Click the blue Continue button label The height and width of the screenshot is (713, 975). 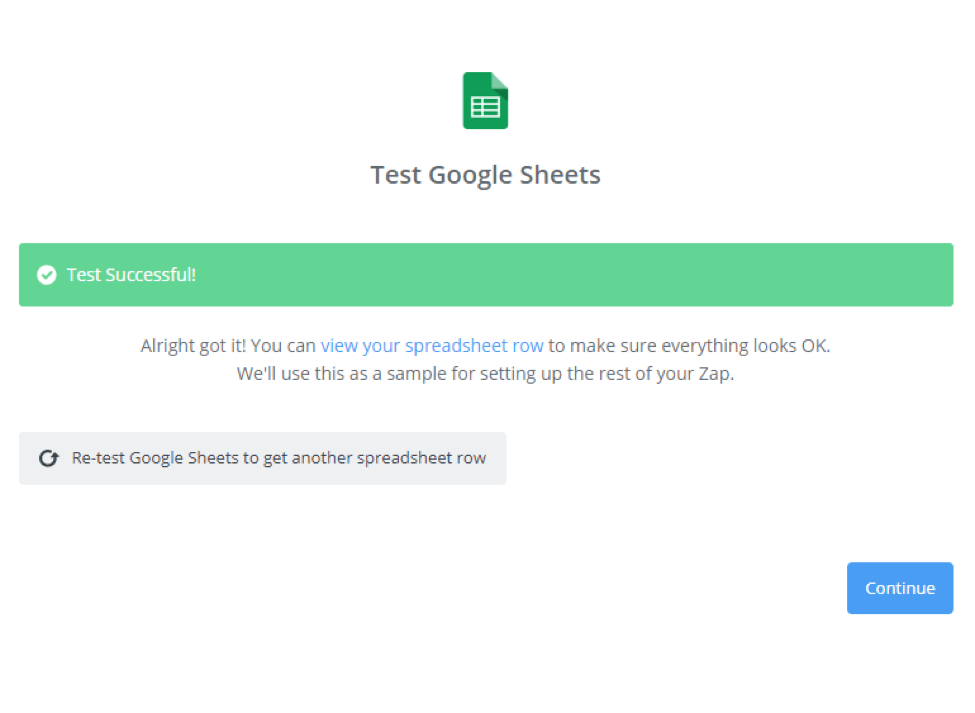pos(900,588)
